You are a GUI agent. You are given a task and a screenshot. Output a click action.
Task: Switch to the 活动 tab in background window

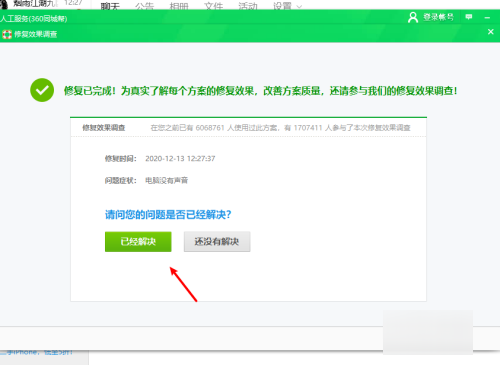click(248, 6)
